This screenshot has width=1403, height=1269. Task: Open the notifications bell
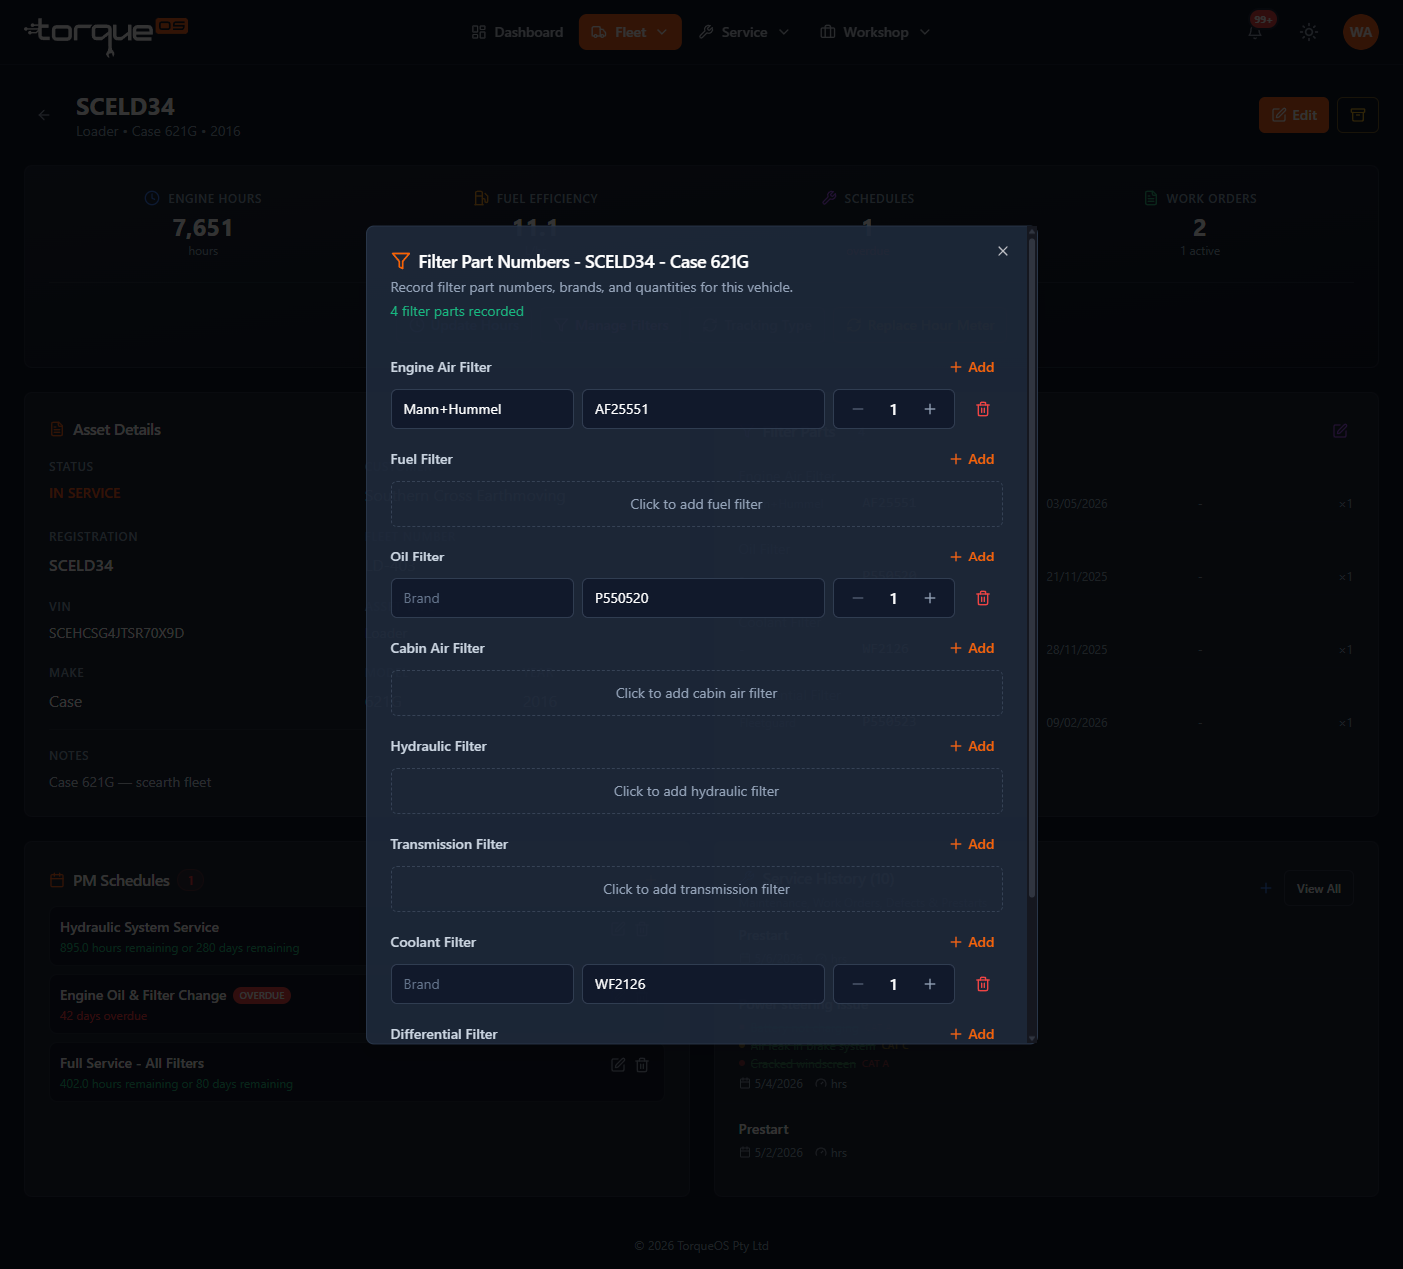click(1255, 32)
